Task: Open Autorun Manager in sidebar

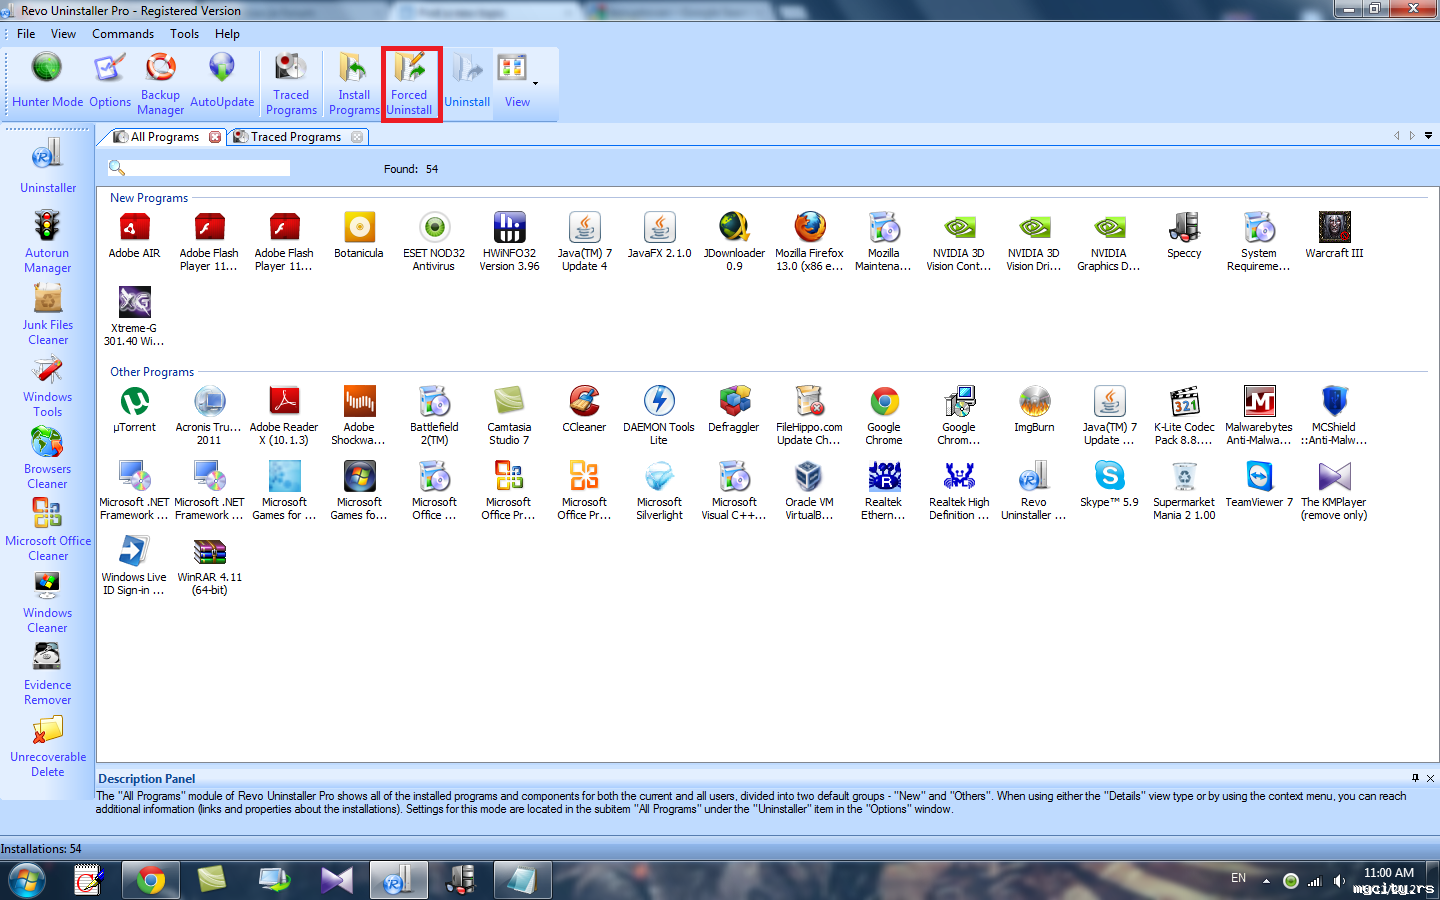Action: click(48, 241)
